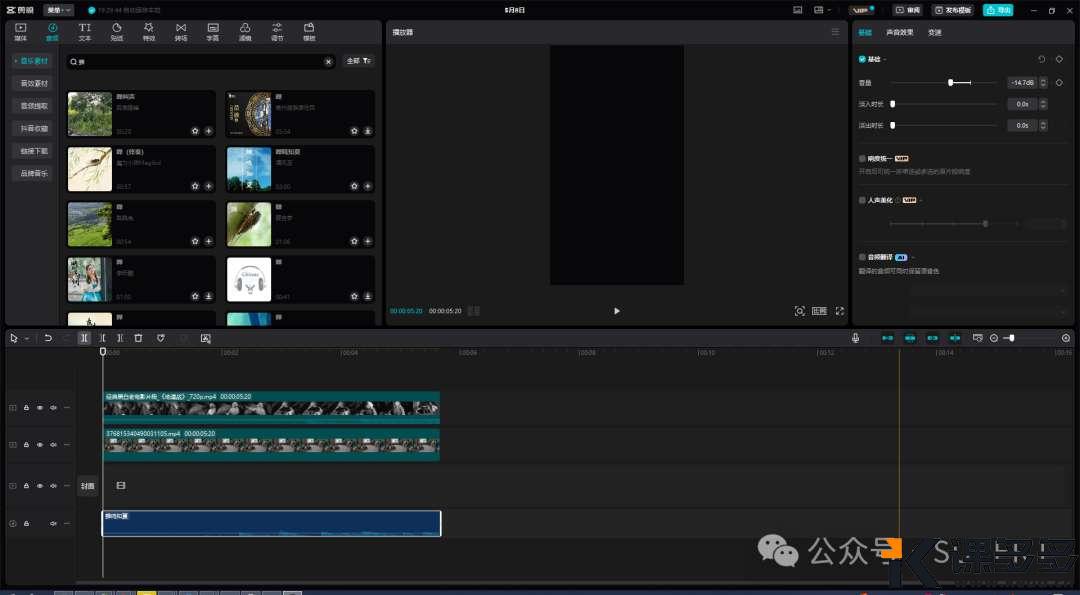Expand the selection tool dropdown arrow

[27, 339]
